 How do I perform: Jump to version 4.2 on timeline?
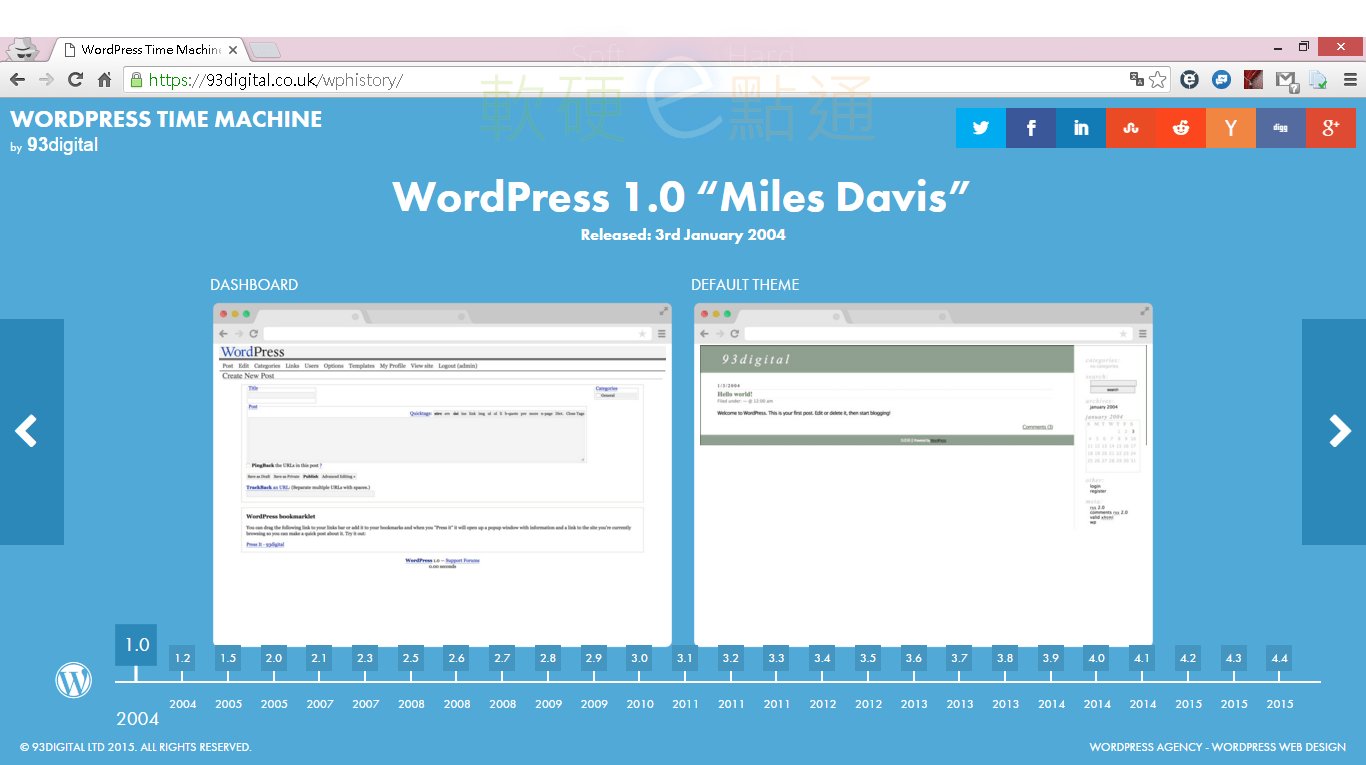click(1188, 658)
